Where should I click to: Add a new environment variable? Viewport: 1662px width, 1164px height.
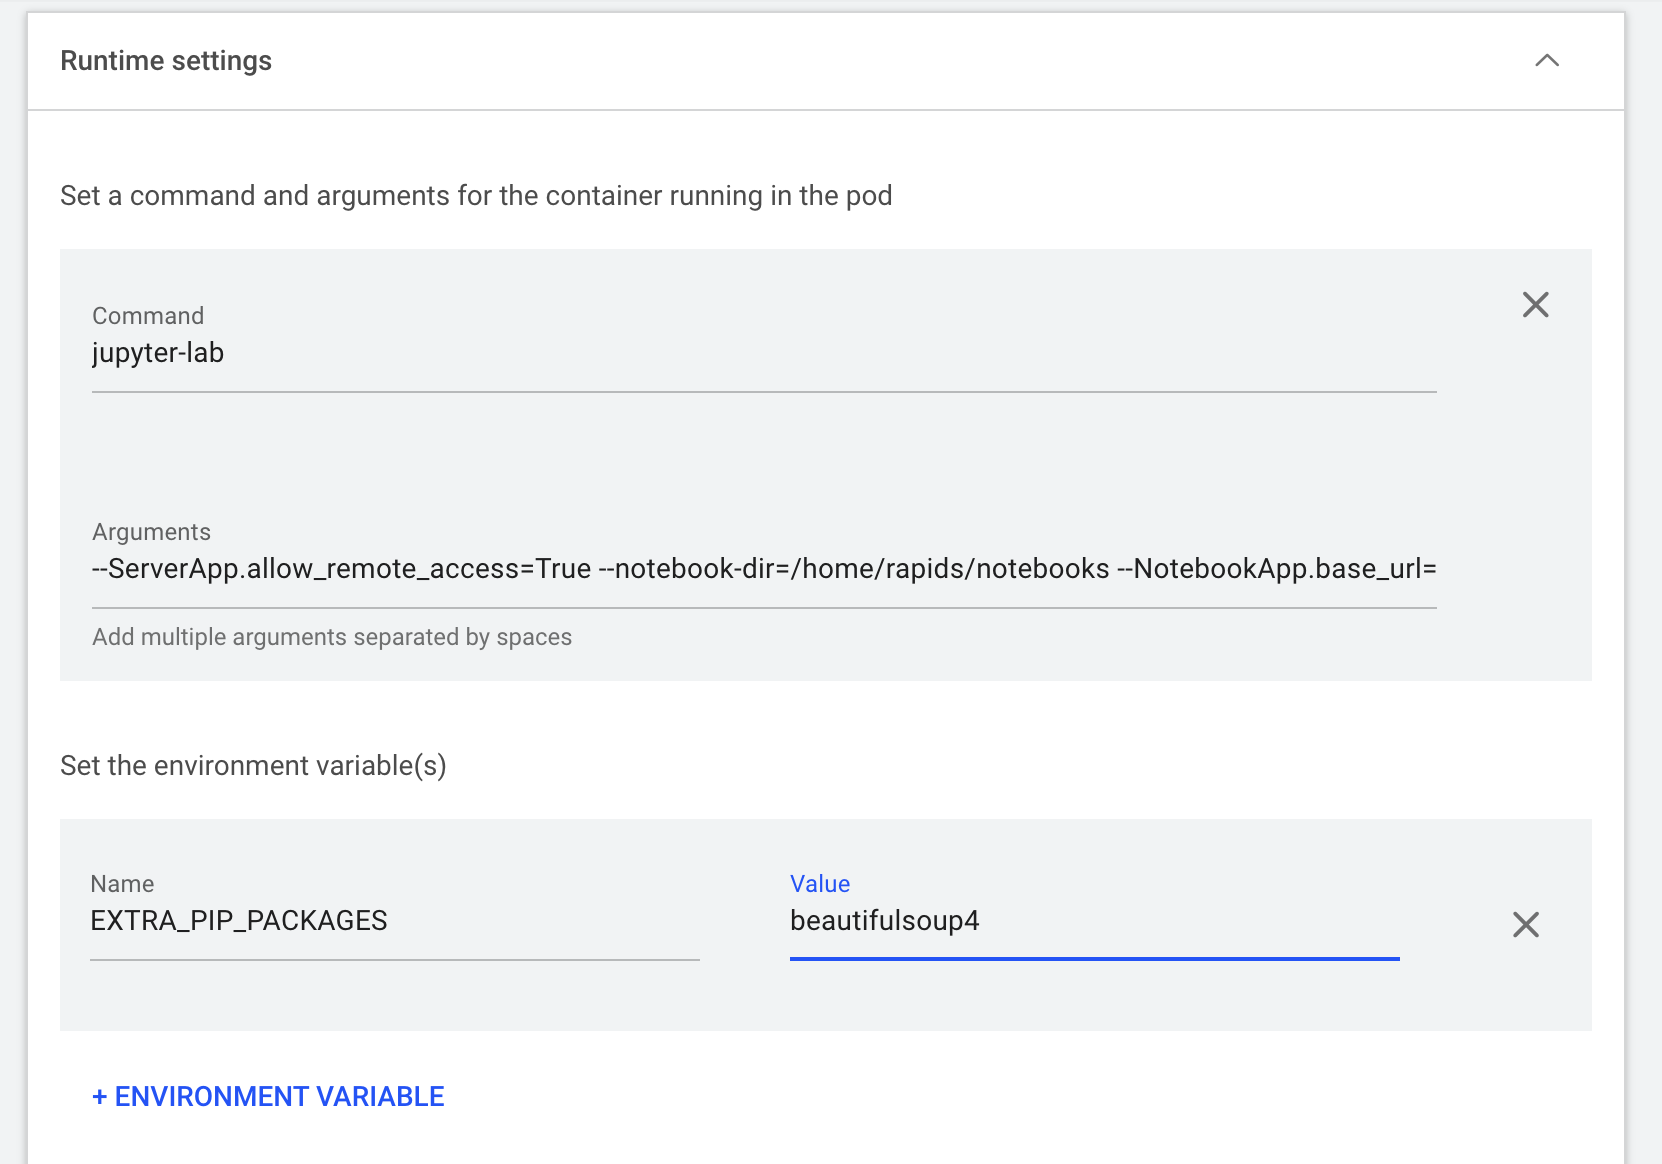click(268, 1097)
